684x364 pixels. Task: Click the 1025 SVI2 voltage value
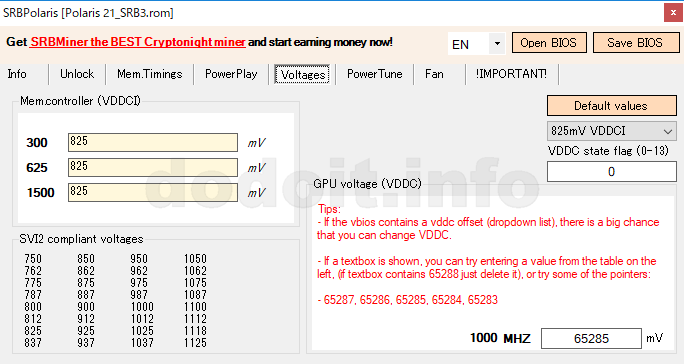click(x=142, y=331)
